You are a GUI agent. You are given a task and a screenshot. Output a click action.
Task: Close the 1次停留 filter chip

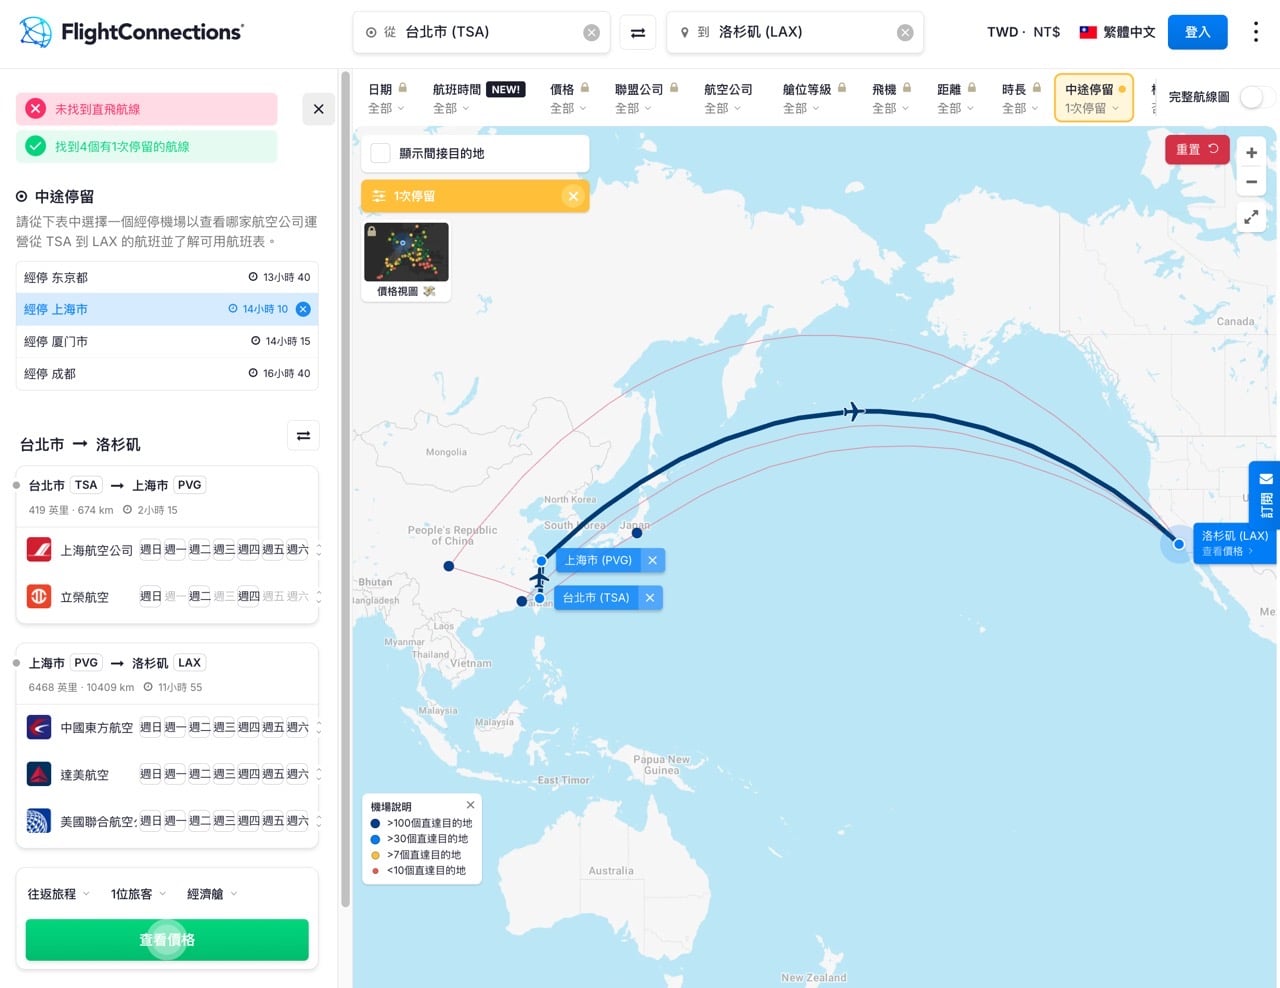pos(573,196)
